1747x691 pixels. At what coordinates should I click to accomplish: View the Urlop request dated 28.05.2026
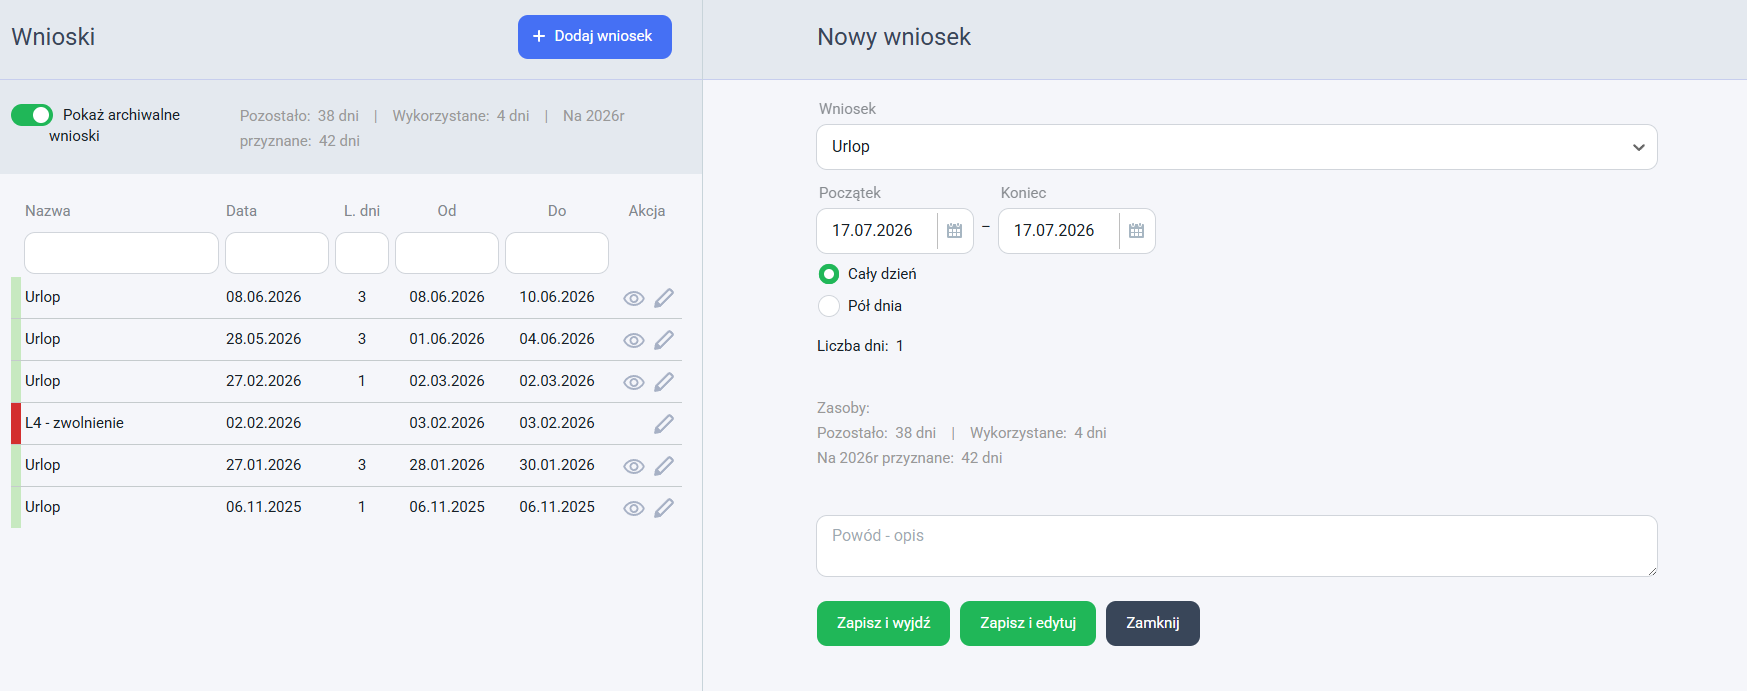634,340
